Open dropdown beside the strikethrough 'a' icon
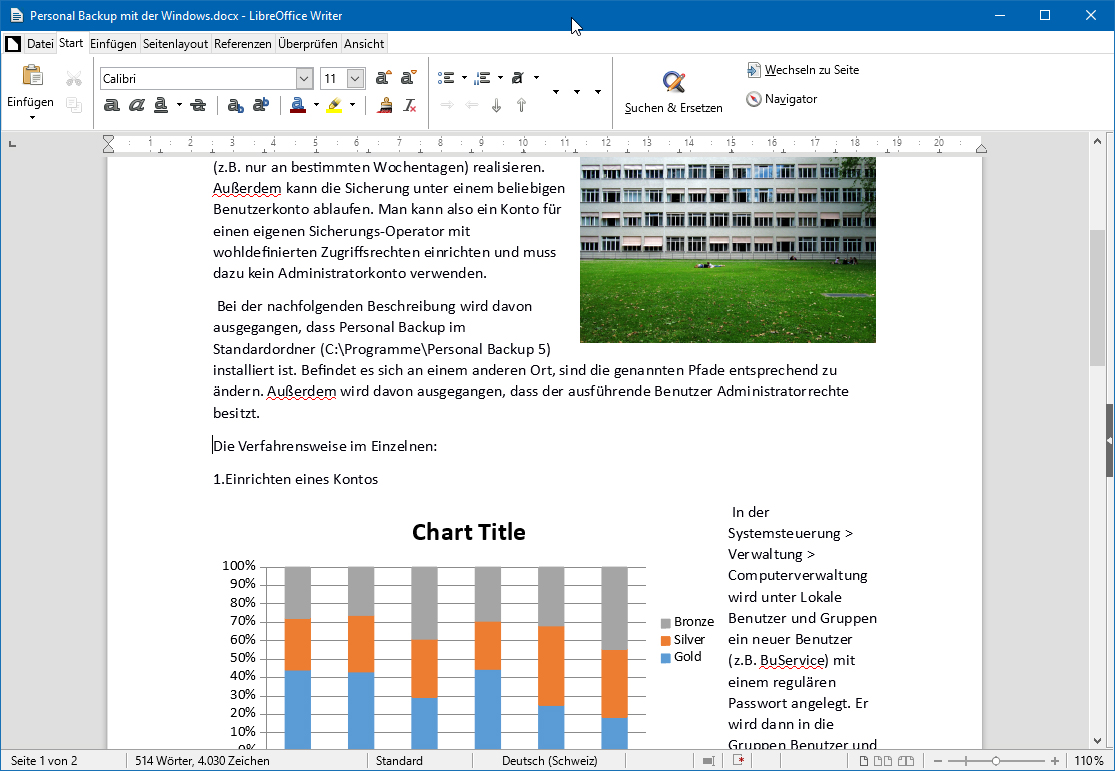Screen dimensions: 1115x771 (536, 78)
